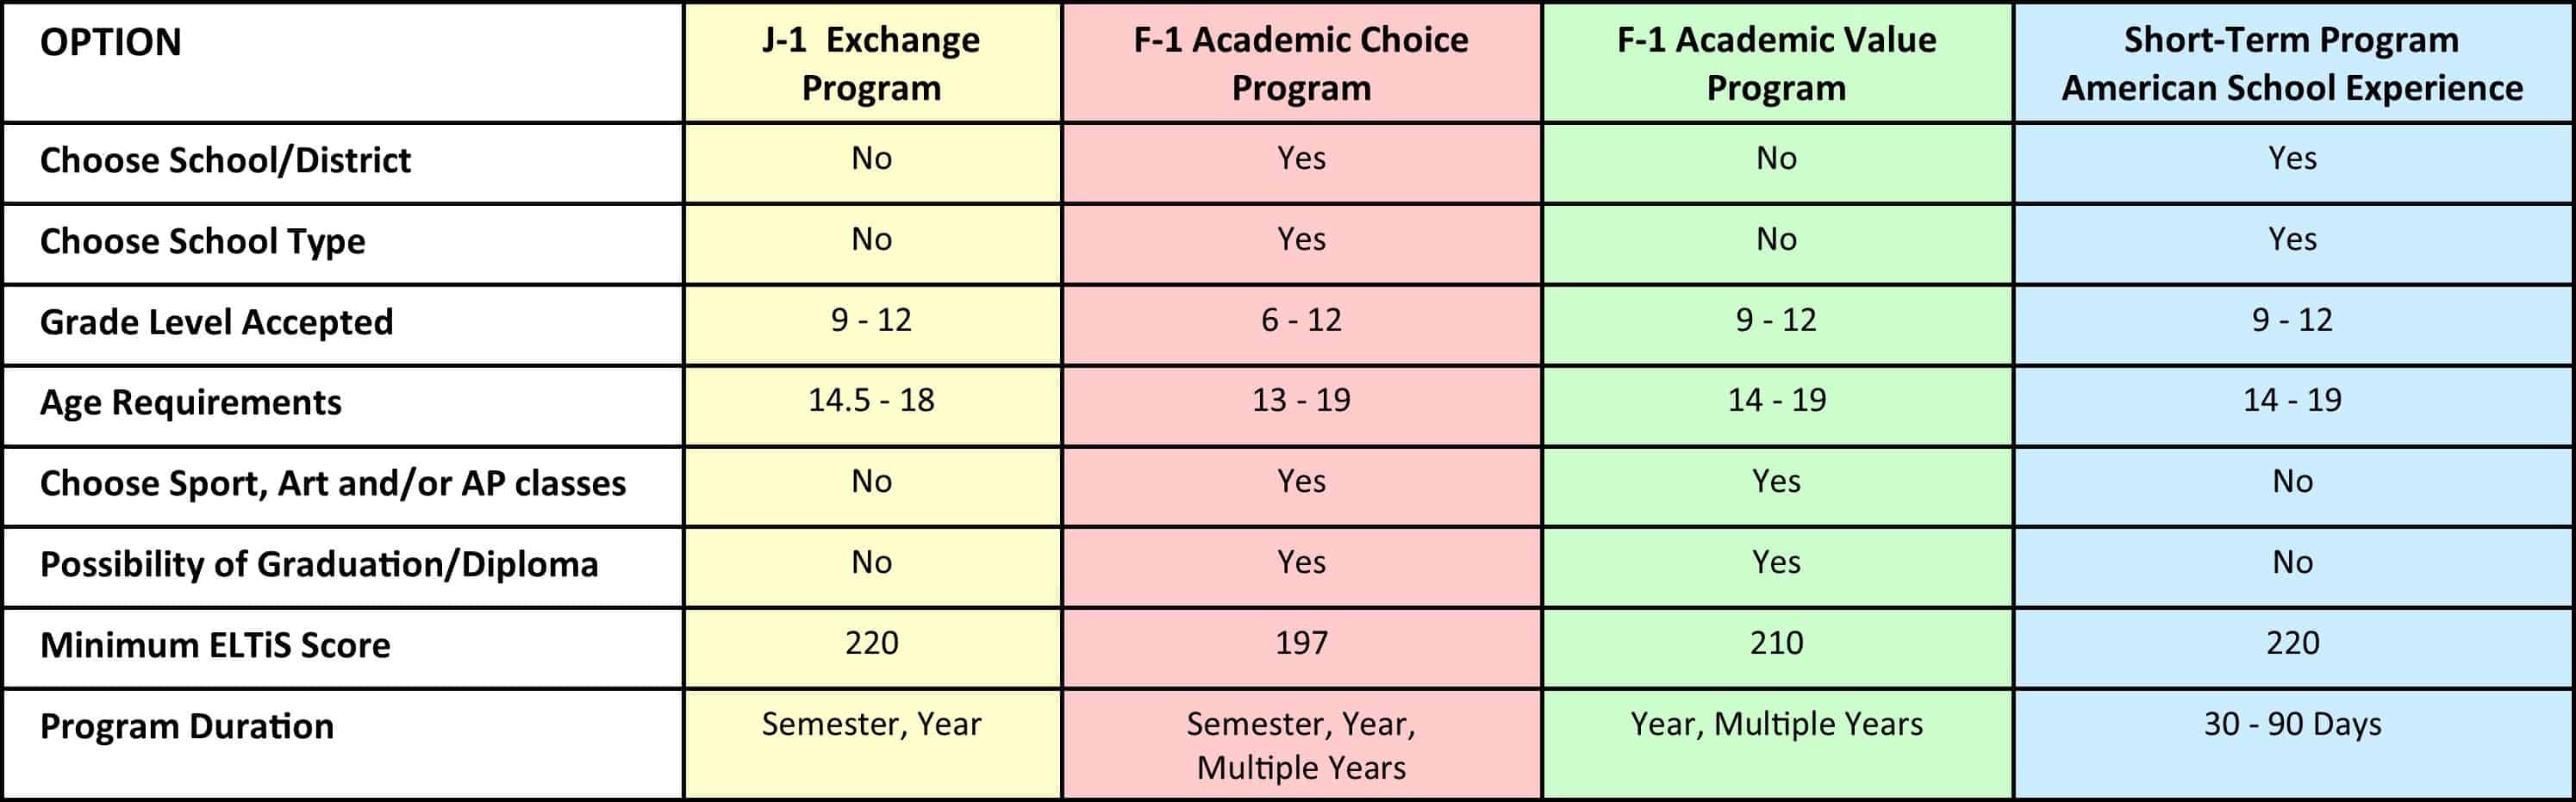The image size is (2576, 802).
Task: Click the Possibility of Graduation/Diploma row label
Action: (319, 565)
